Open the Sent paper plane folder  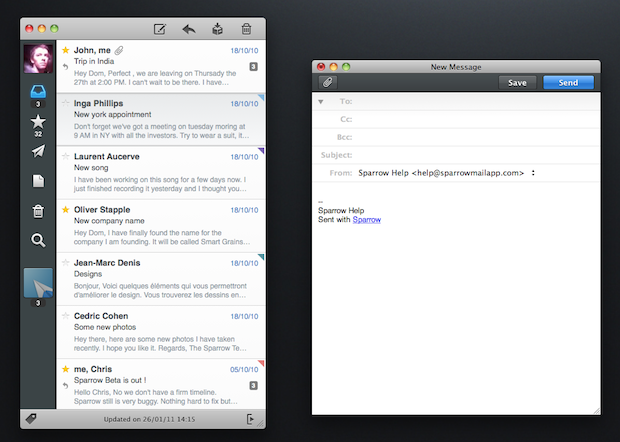[38, 151]
